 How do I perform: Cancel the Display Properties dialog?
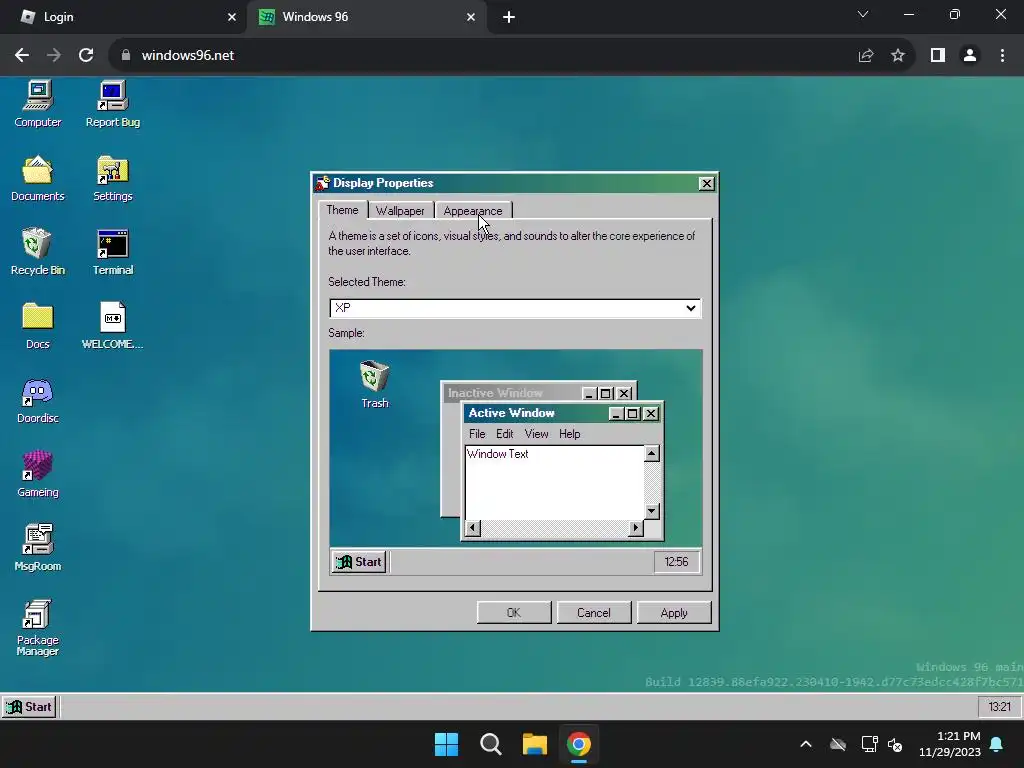594,613
